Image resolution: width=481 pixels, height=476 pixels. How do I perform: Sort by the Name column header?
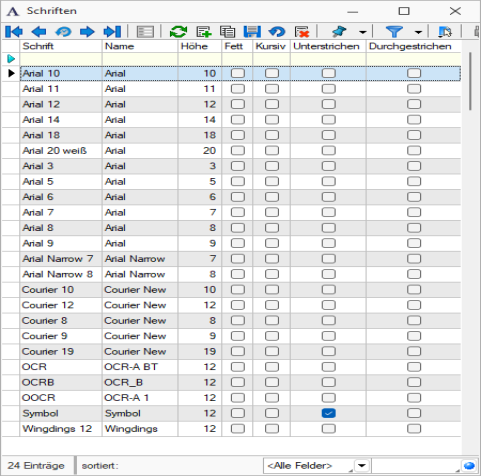[140, 46]
